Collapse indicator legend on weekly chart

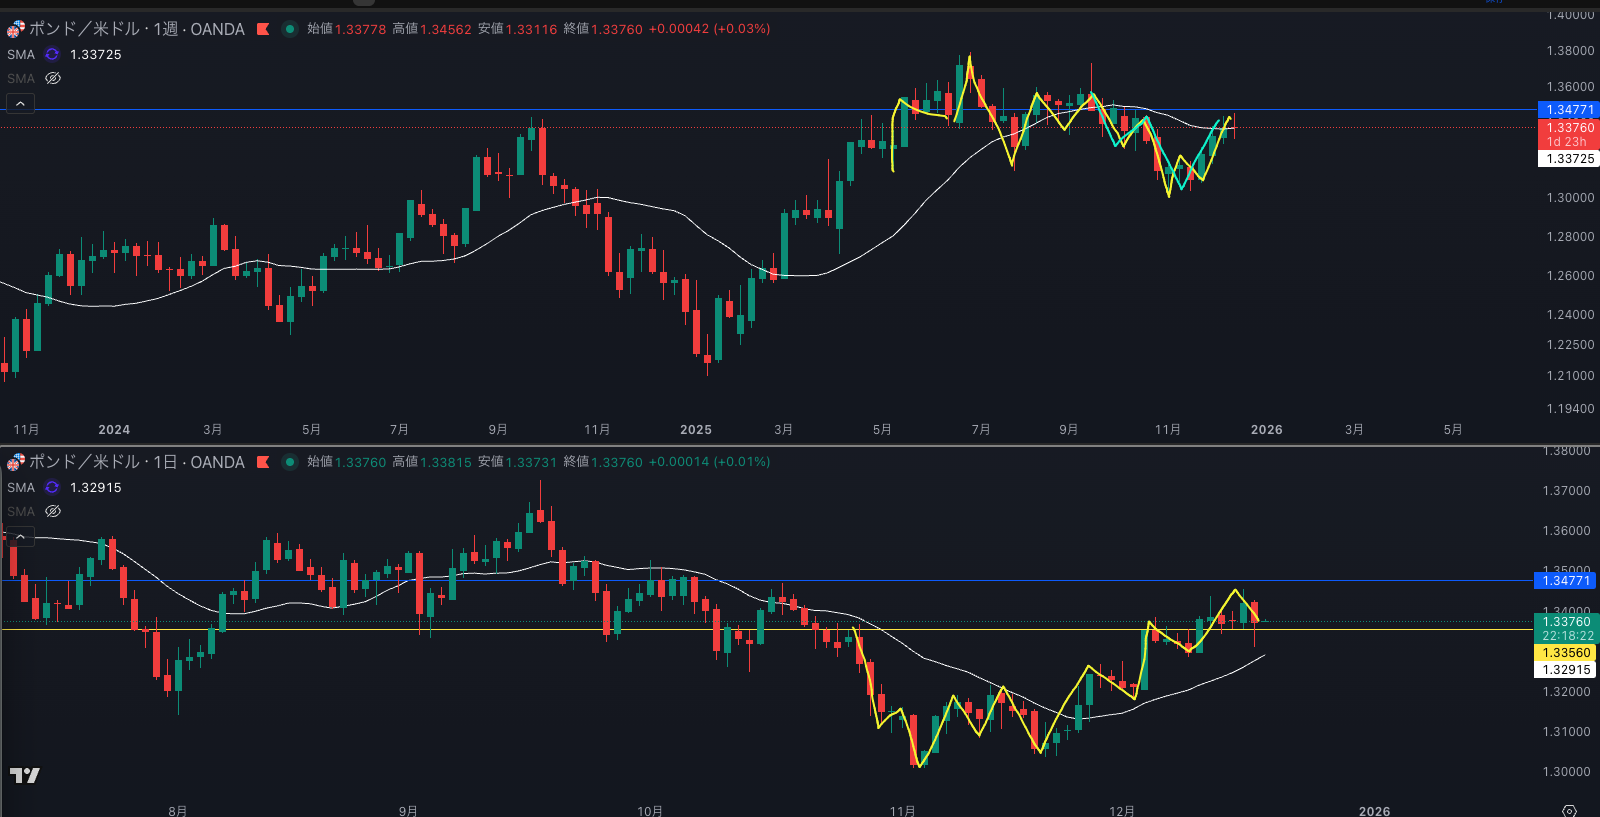(x=20, y=103)
